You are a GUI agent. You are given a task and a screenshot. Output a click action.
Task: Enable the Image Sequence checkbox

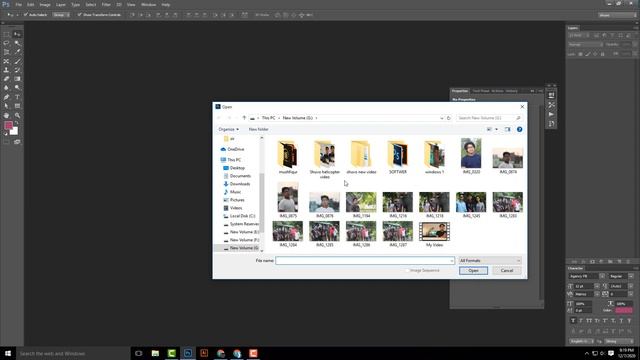pos(407,271)
